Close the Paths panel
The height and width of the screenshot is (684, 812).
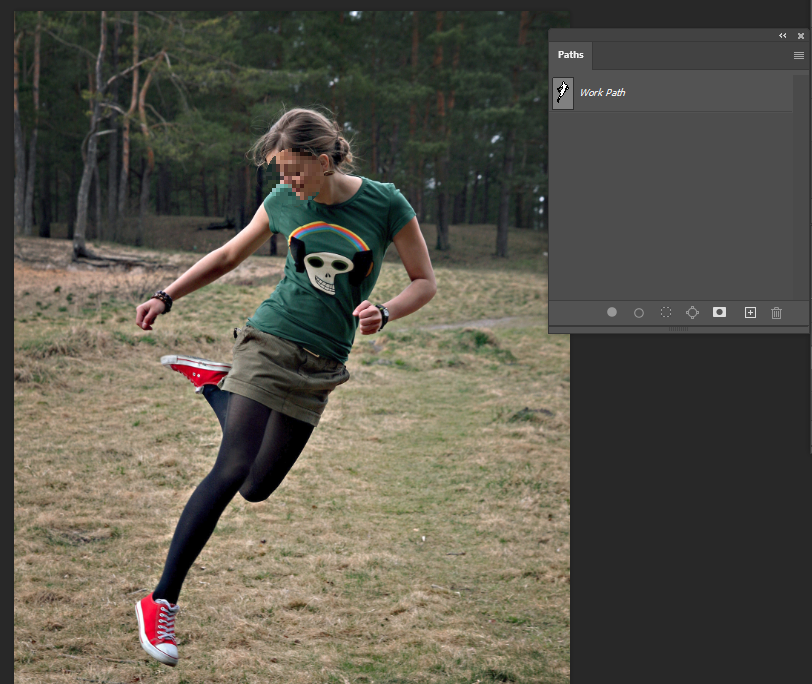(x=801, y=36)
